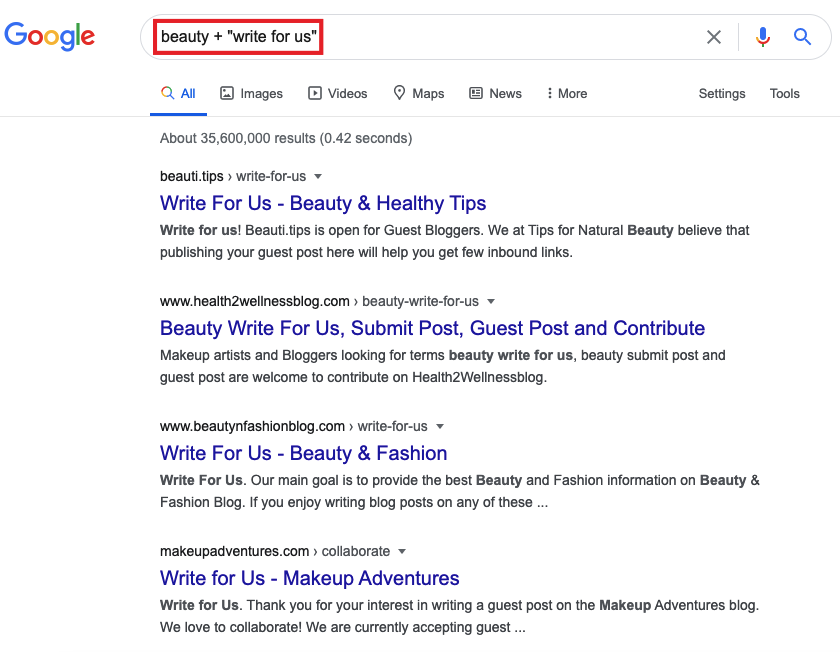Click the blue search magnifier icon

802,37
